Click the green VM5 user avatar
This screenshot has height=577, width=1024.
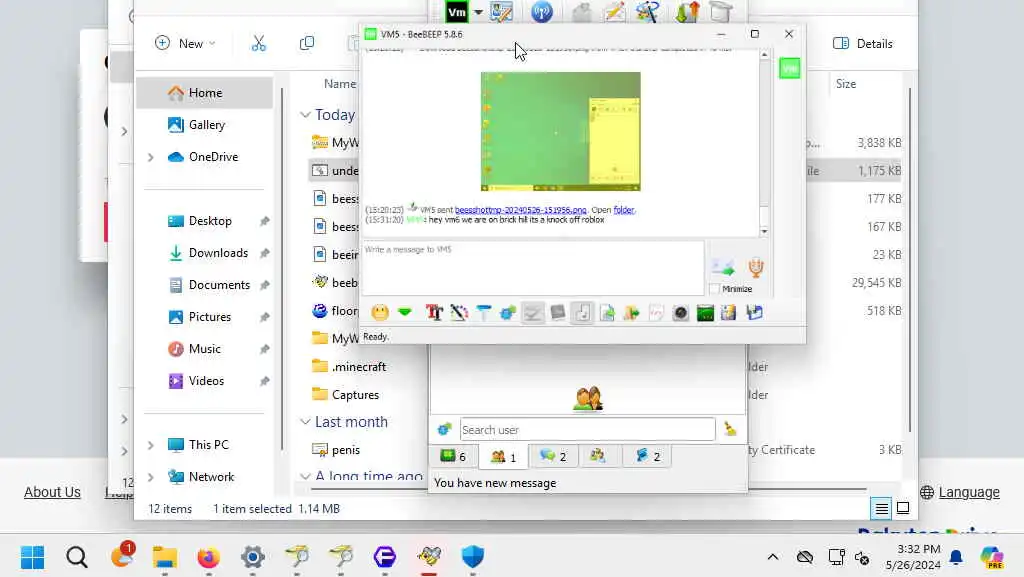(x=790, y=69)
